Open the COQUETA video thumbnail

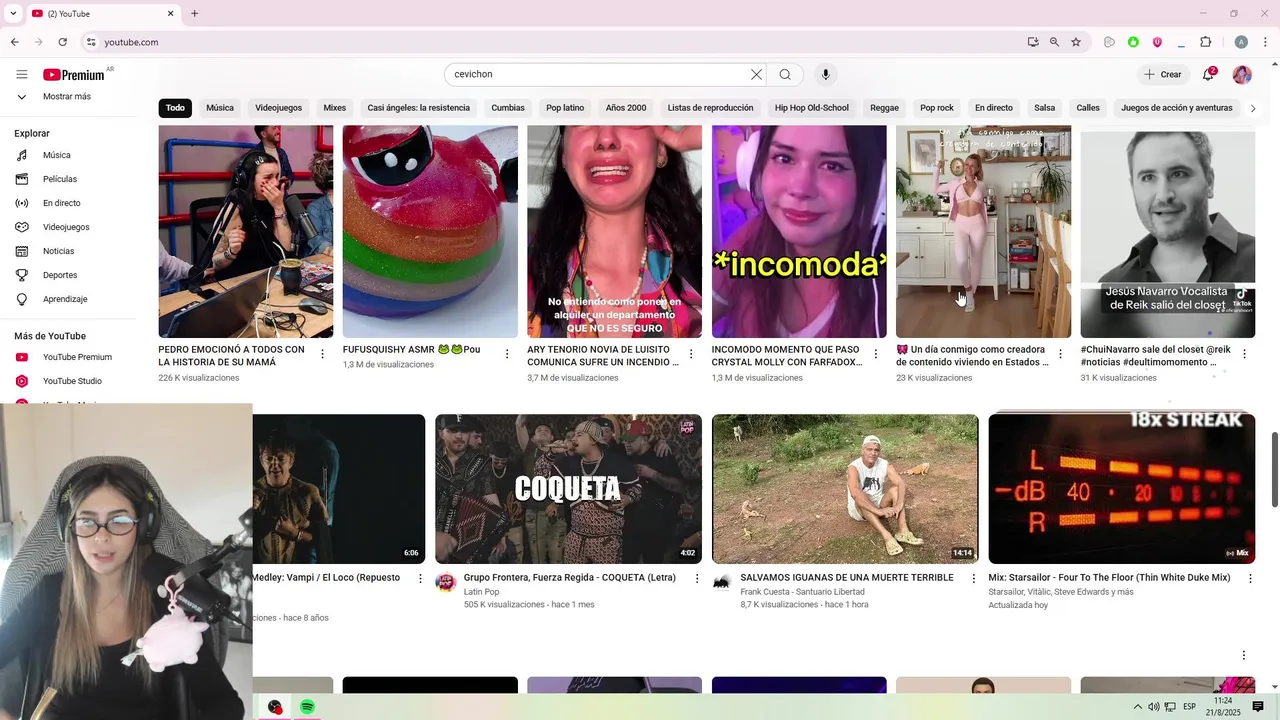click(568, 489)
